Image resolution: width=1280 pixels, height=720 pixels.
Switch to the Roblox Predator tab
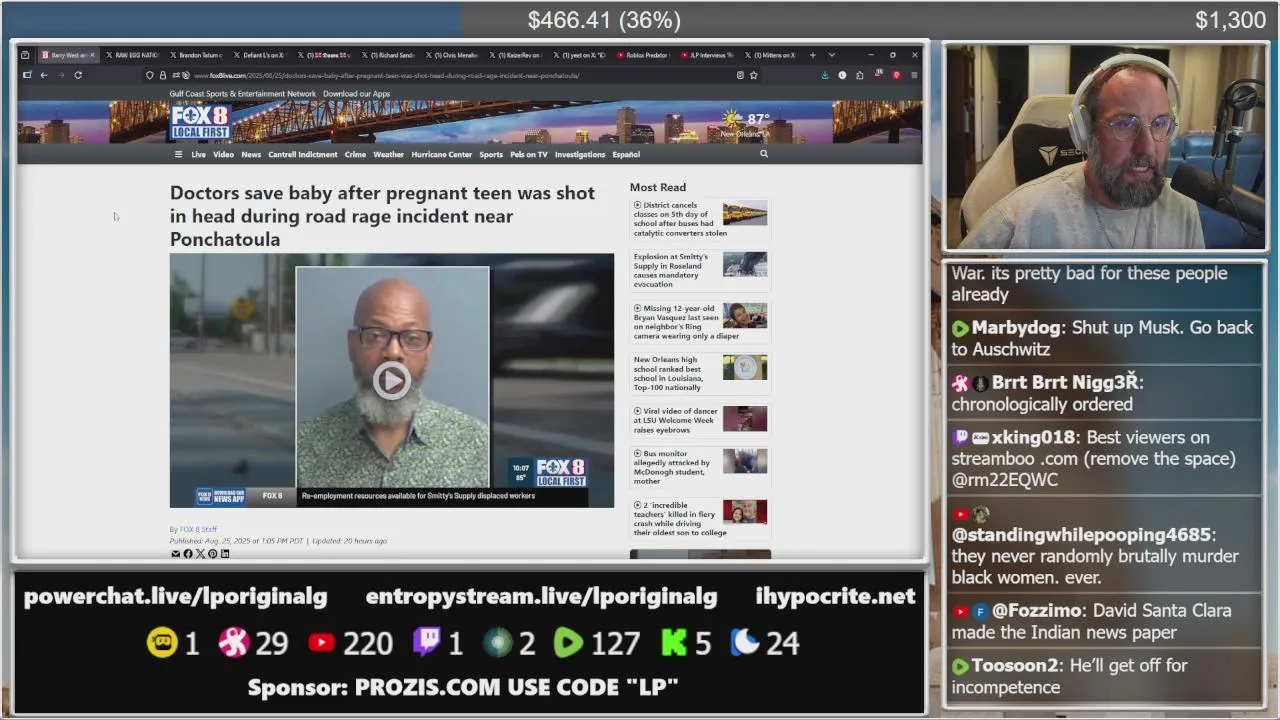(642, 55)
